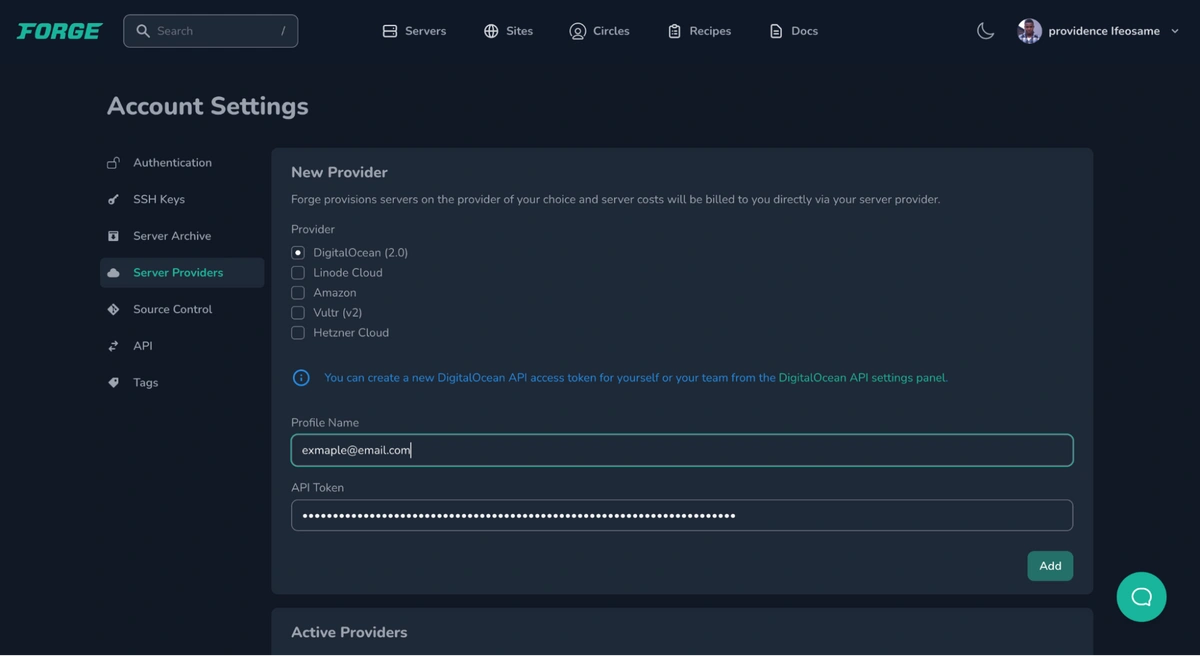The width and height of the screenshot is (1200, 656).
Task: Click the slash shortcut hint in search
Action: [283, 31]
